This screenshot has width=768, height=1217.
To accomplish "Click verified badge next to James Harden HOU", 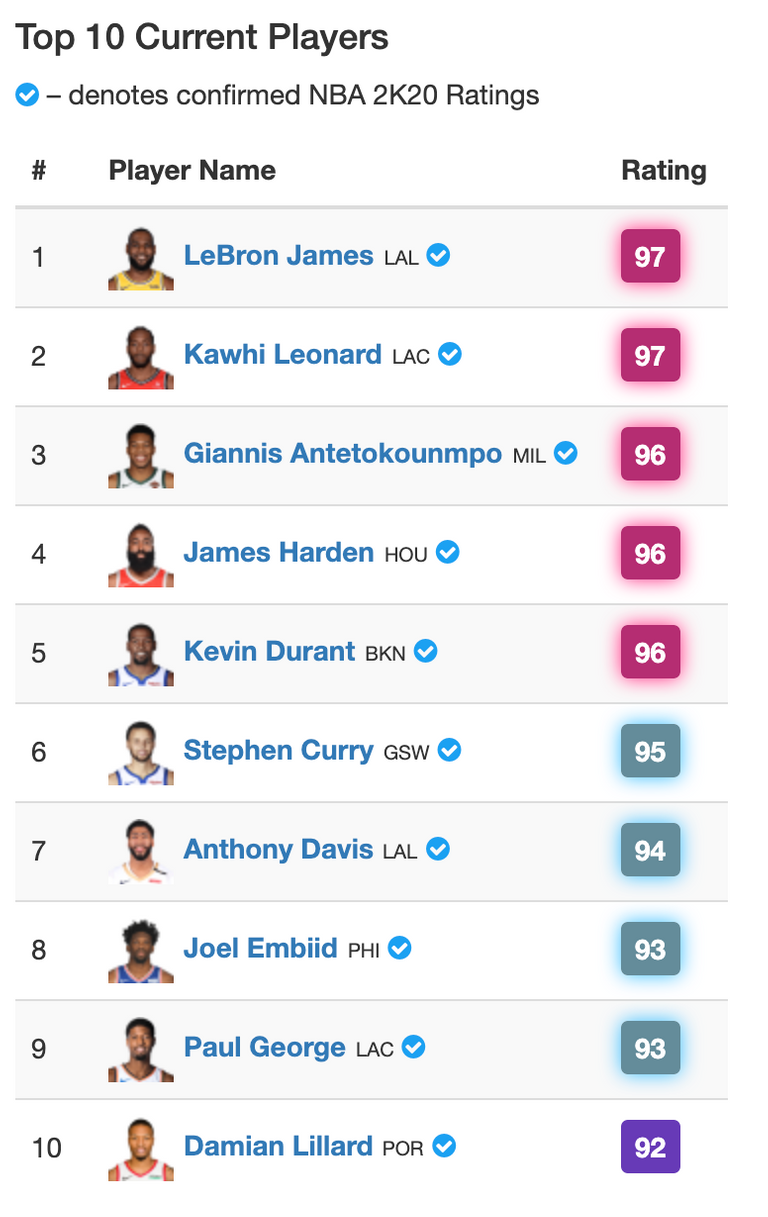I will (448, 553).
